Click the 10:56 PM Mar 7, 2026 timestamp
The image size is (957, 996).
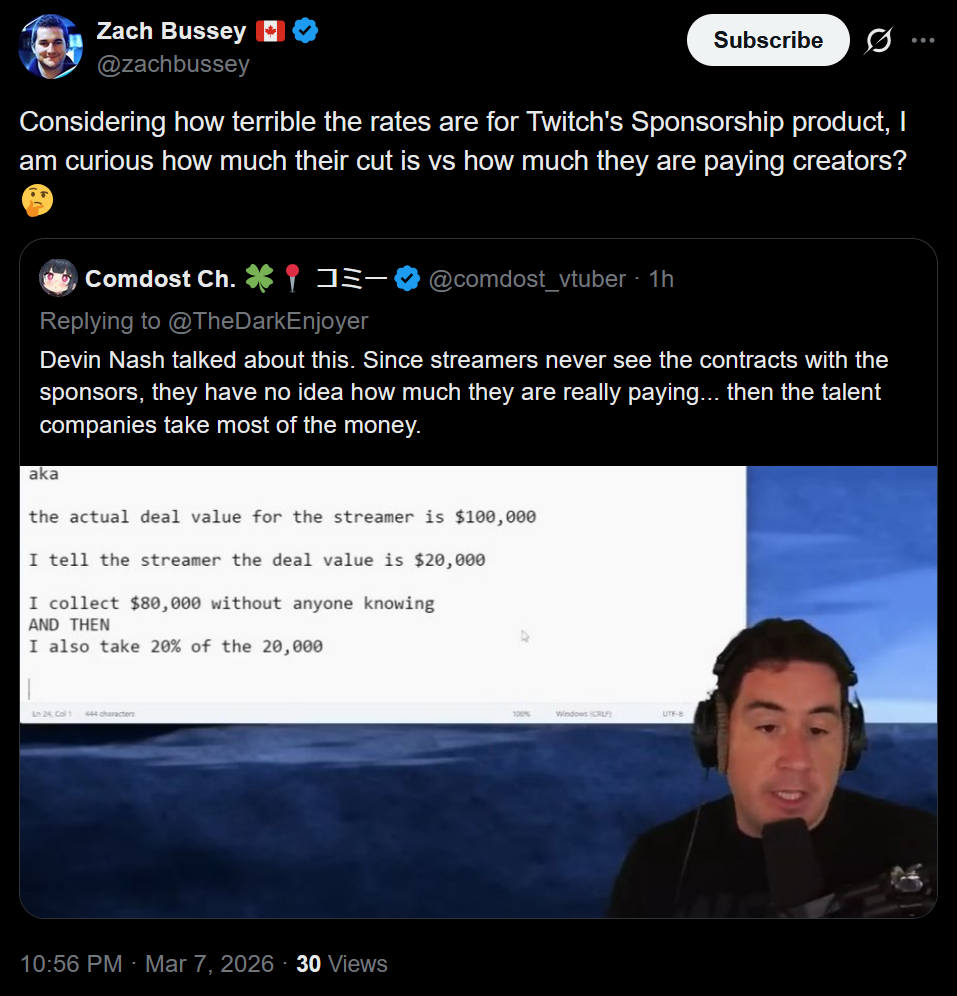pyautogui.click(x=147, y=964)
